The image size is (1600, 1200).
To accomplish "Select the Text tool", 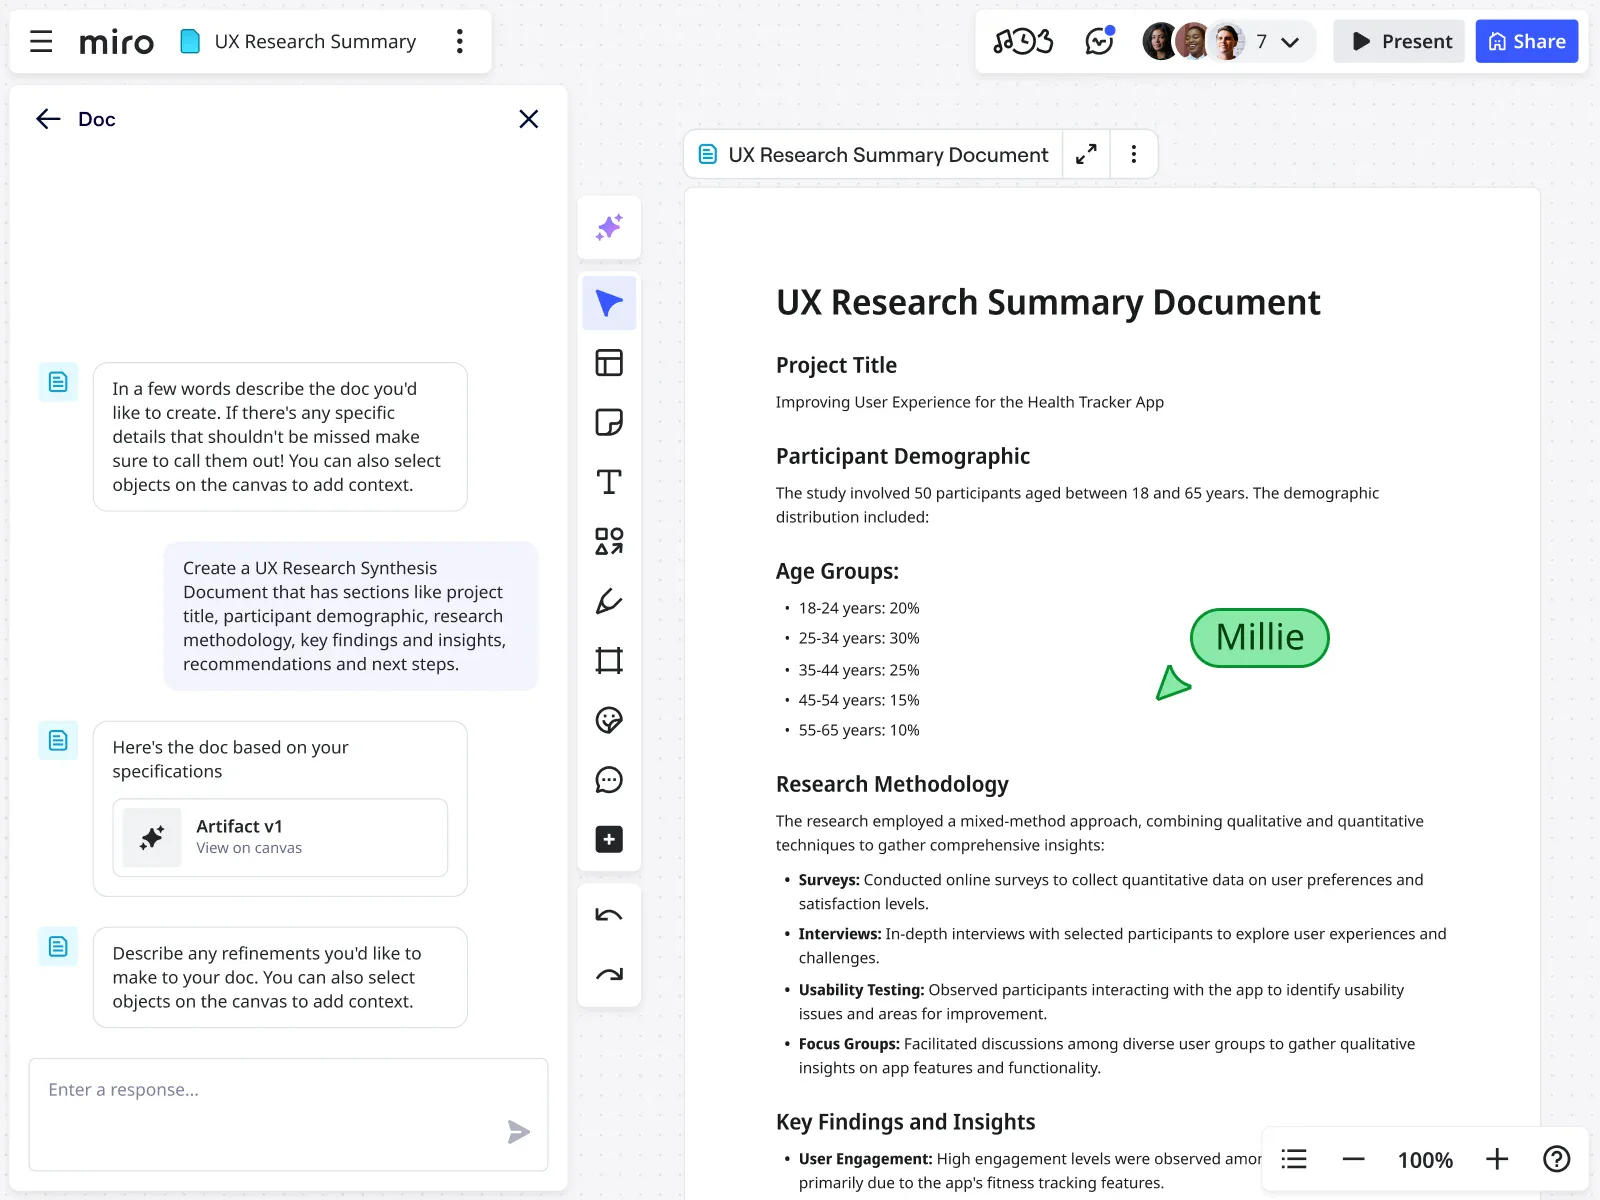I will [609, 482].
